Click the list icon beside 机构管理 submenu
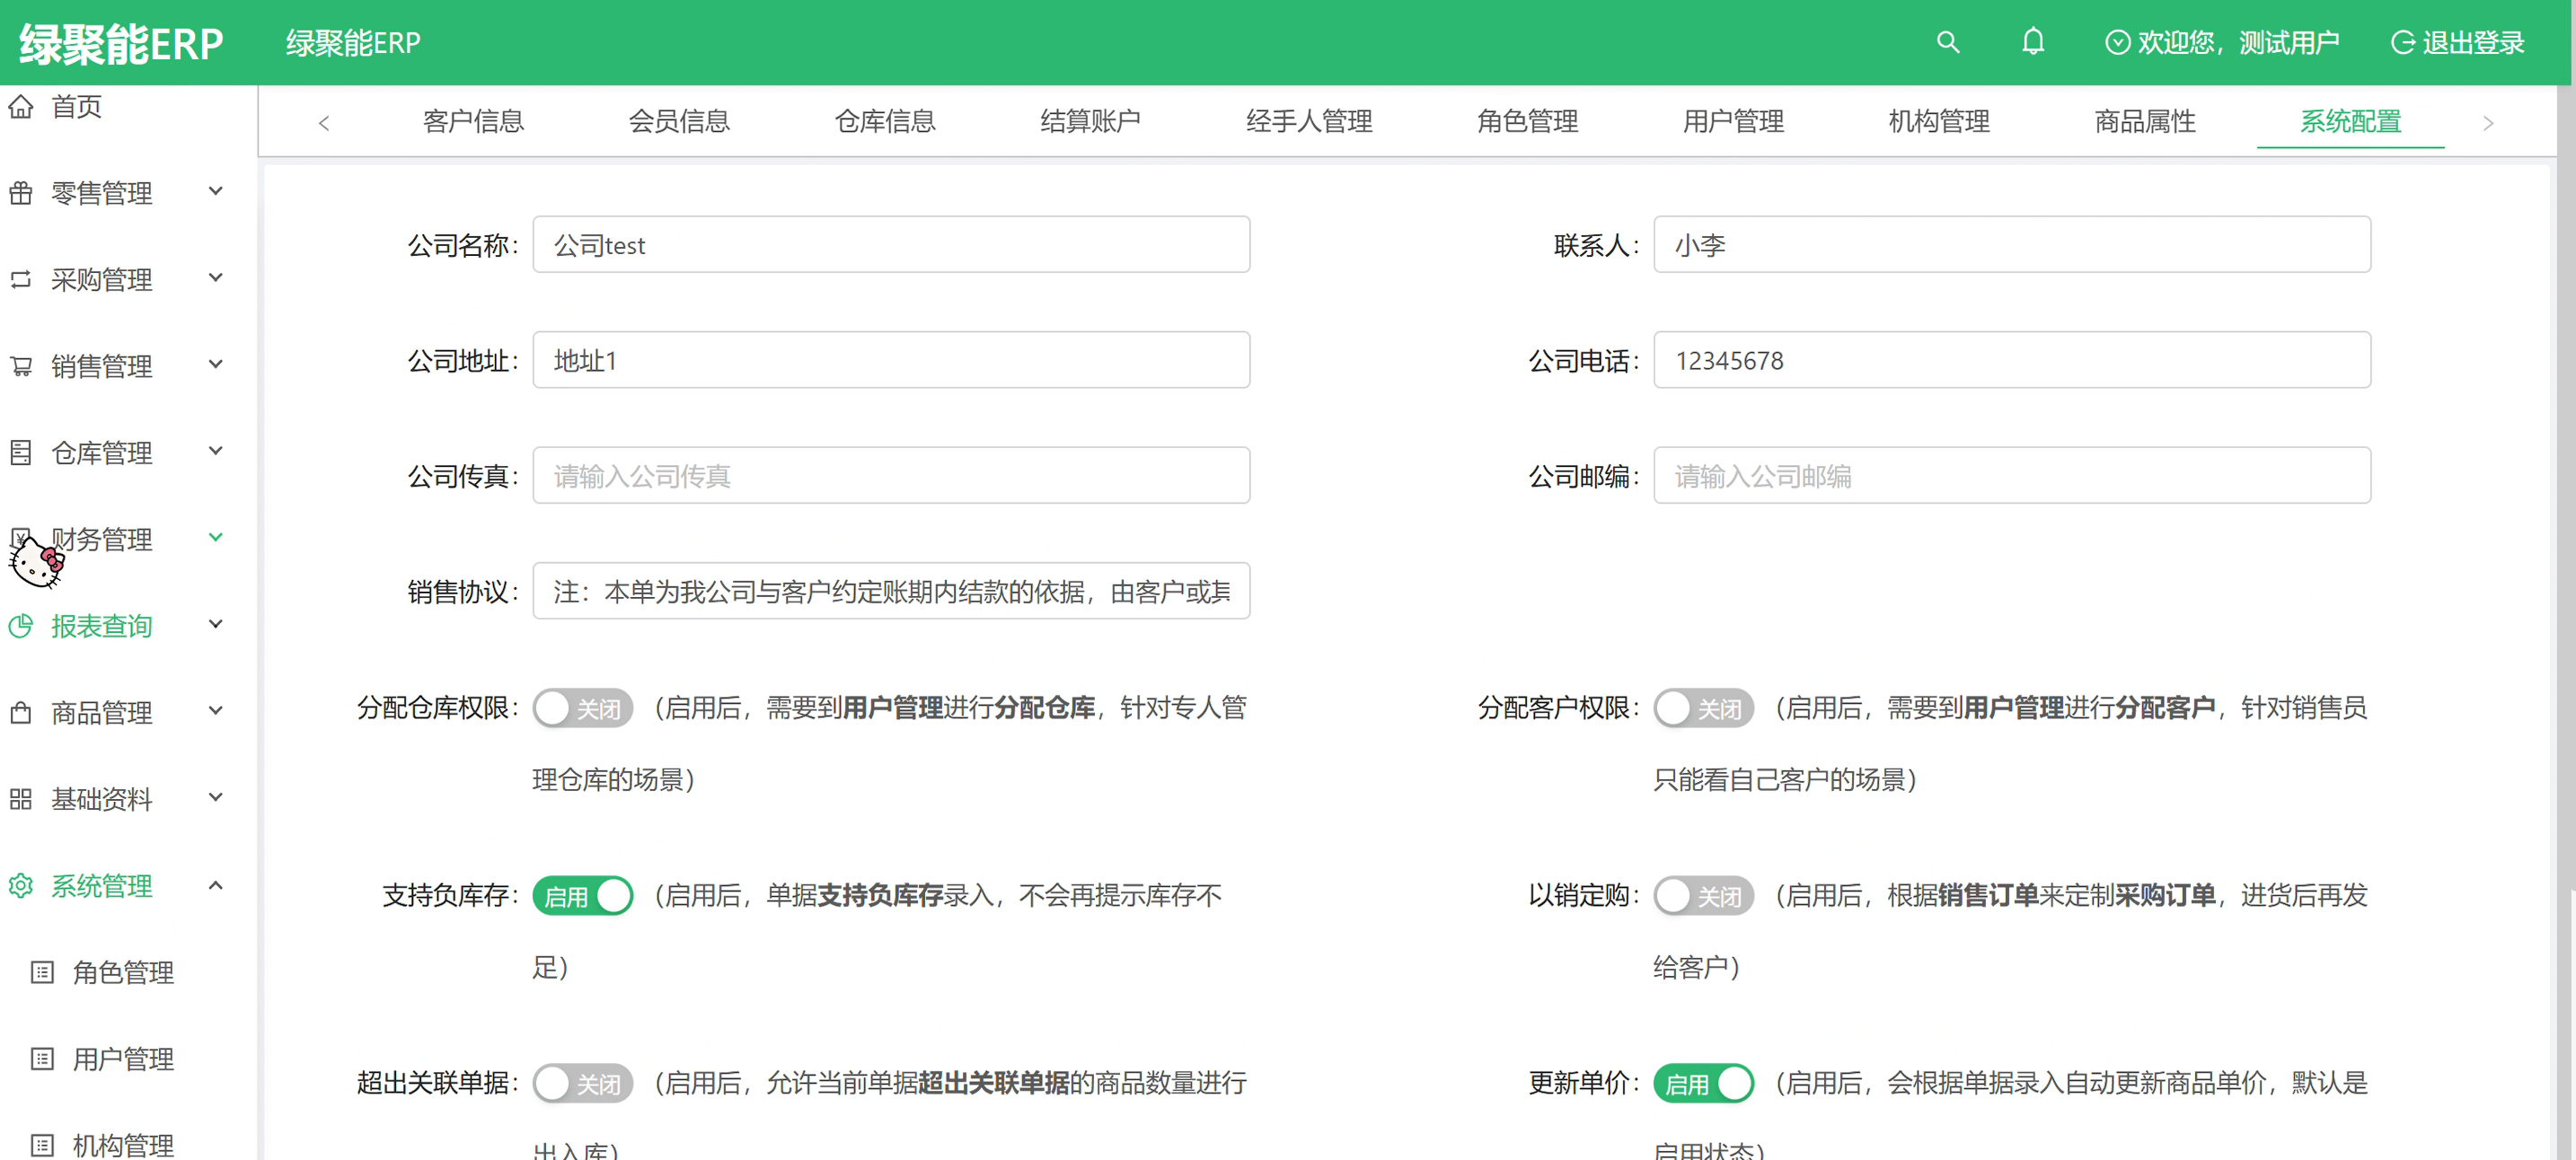 tap(42, 1145)
